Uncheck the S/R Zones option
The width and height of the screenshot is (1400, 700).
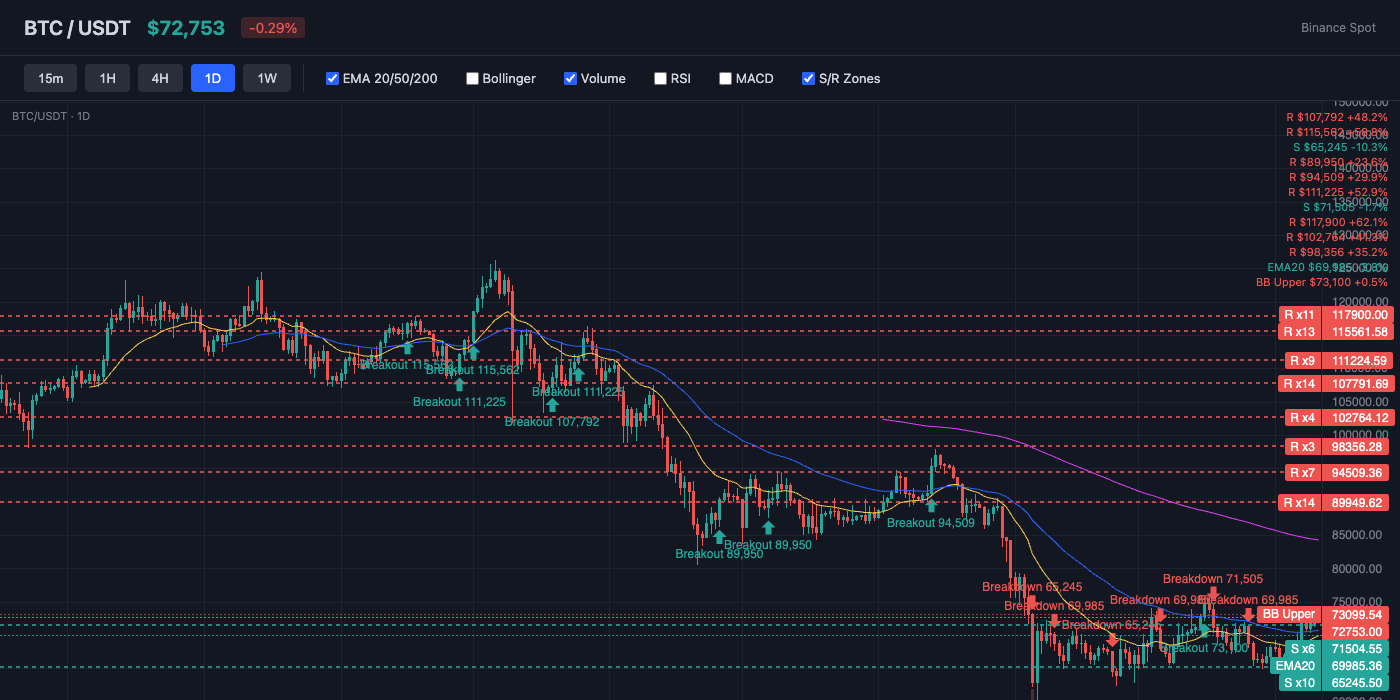coord(808,78)
